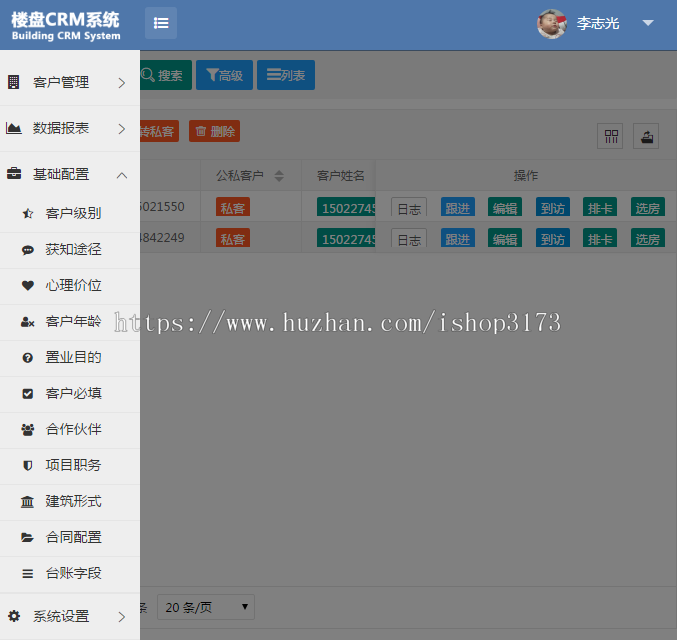
Task: Open the 客户级别 menu item
Action: click(70, 215)
